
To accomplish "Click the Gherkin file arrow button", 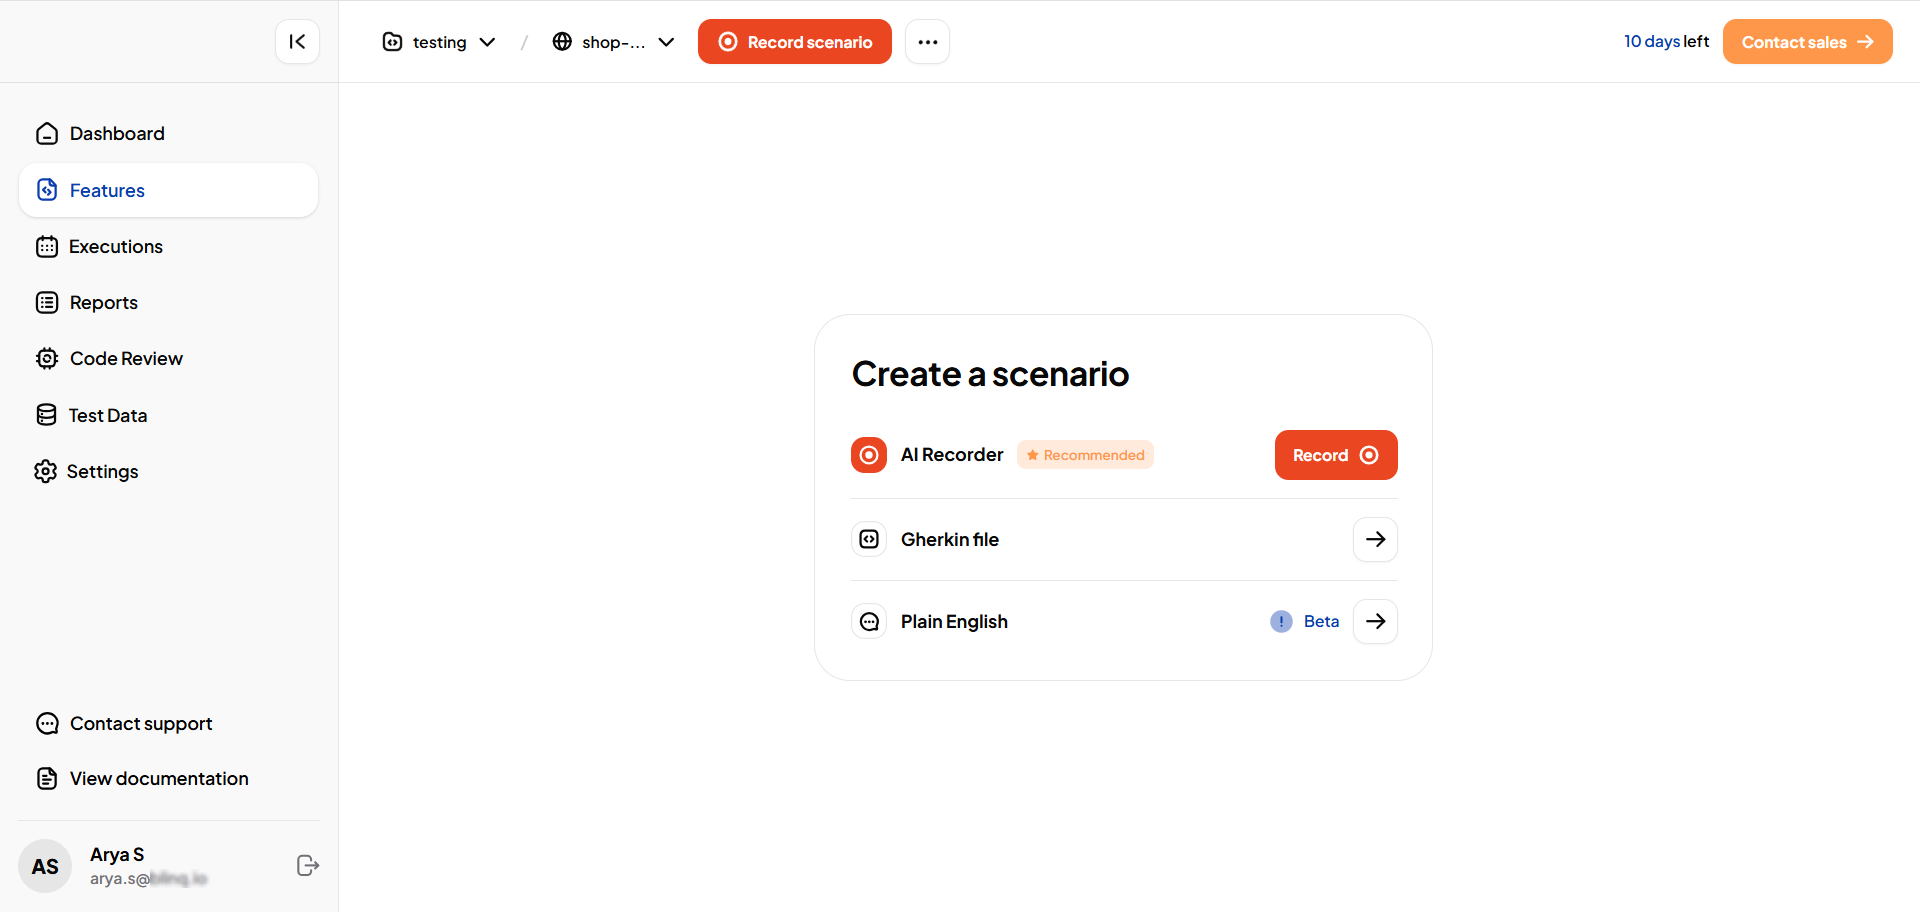I will [1375, 540].
